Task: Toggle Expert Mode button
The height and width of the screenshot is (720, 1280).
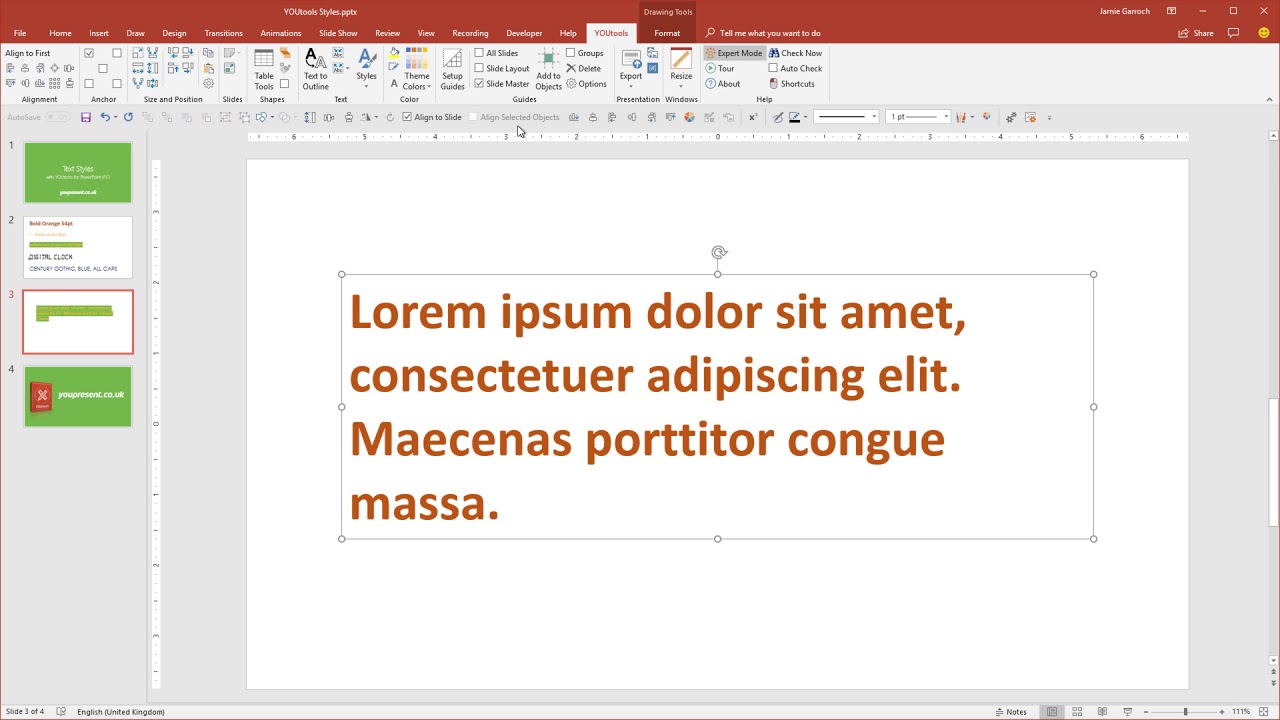Action: point(733,53)
